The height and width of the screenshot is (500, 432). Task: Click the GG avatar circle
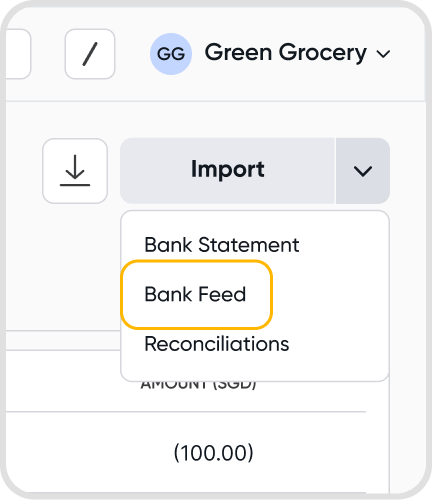click(171, 54)
